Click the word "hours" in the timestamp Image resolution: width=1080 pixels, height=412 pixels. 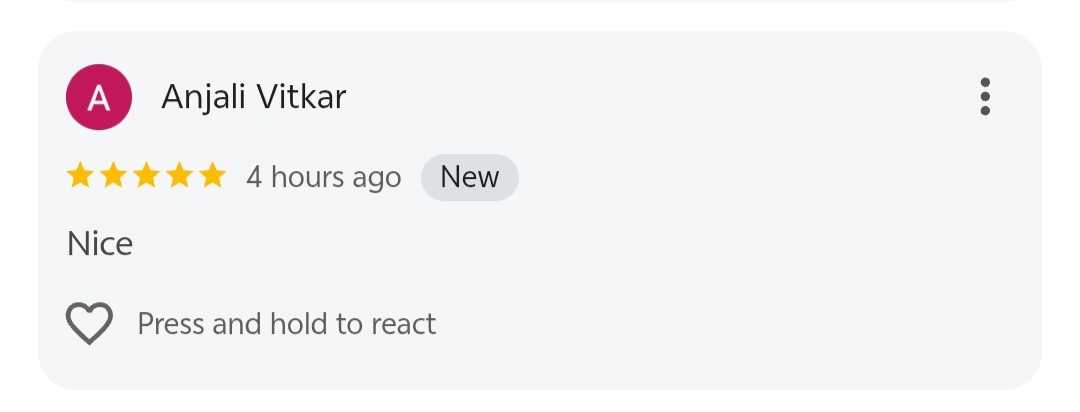[x=307, y=178]
